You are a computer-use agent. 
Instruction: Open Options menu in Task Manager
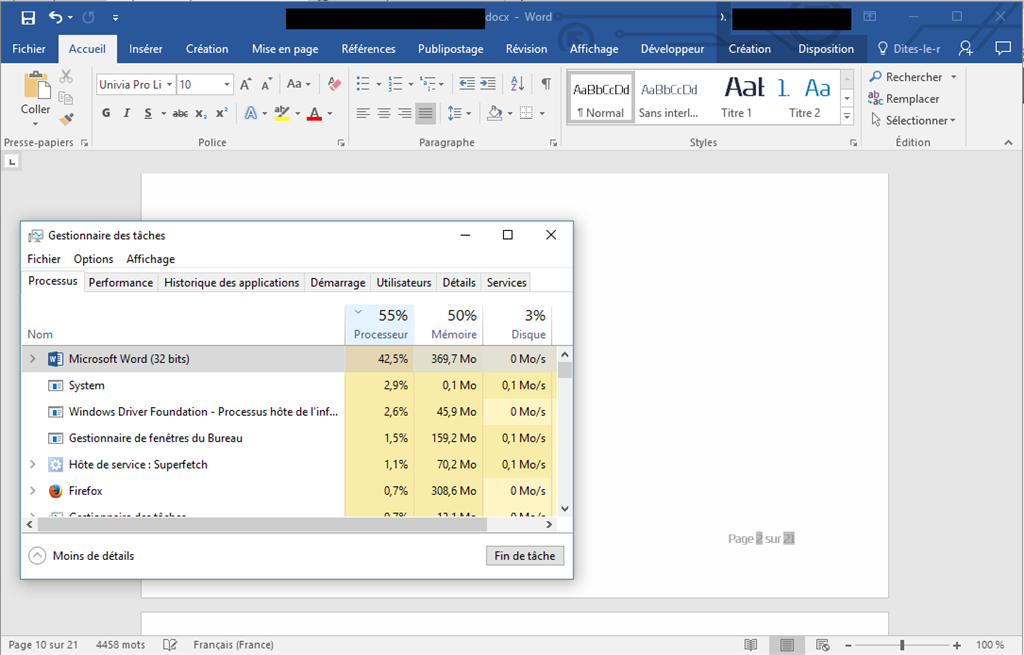coord(93,259)
